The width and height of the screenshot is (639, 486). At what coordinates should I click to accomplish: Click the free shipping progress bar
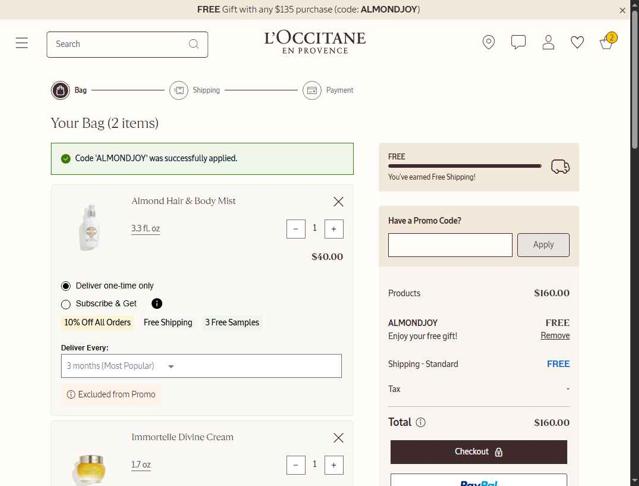[x=465, y=166]
